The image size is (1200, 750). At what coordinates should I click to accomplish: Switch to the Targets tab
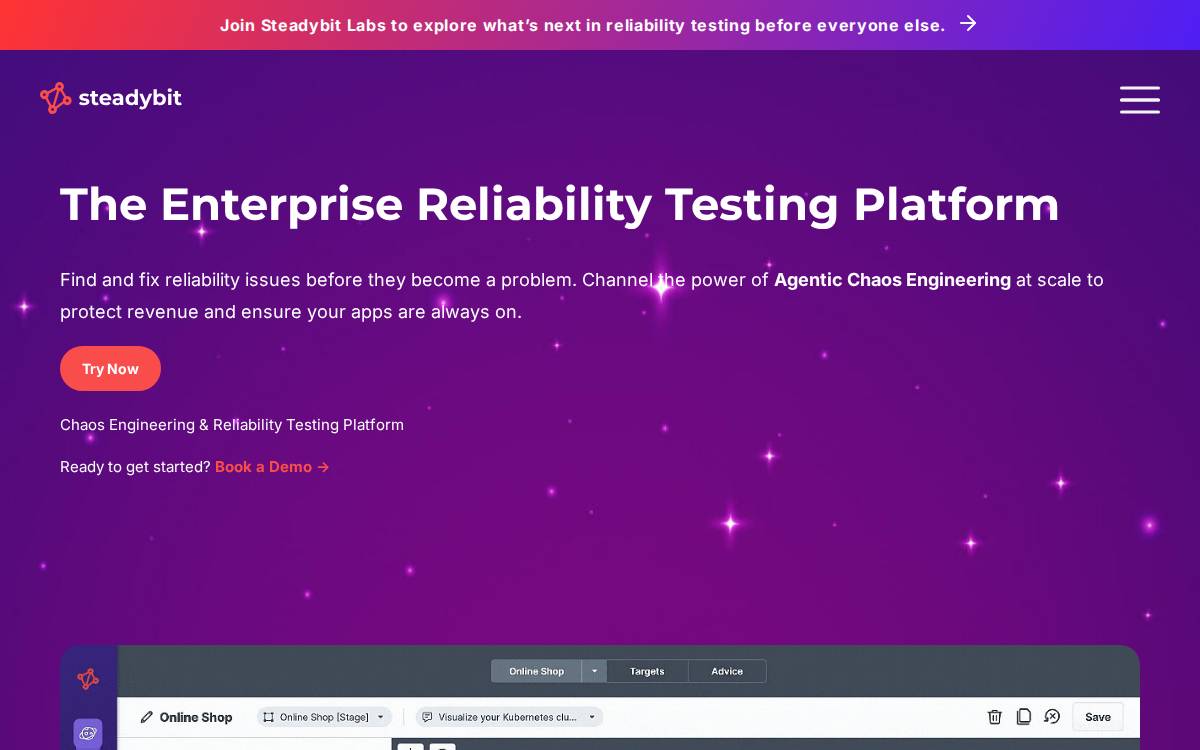pyautogui.click(x=647, y=671)
